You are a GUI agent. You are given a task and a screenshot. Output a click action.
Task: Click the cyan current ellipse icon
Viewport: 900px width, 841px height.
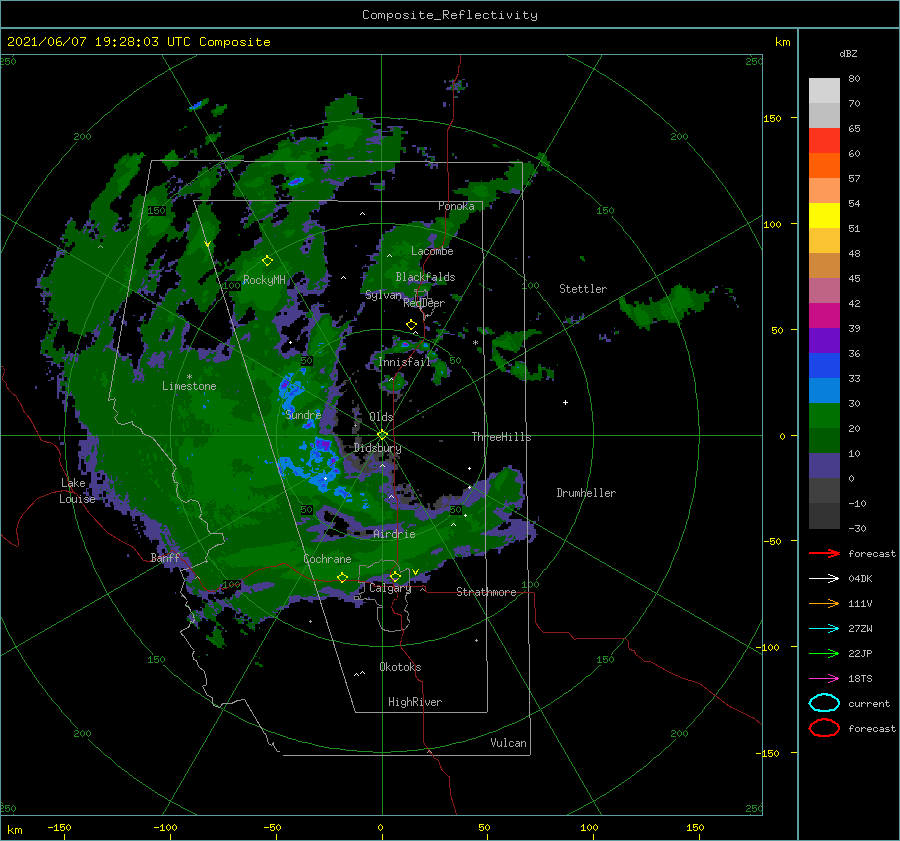click(x=824, y=703)
